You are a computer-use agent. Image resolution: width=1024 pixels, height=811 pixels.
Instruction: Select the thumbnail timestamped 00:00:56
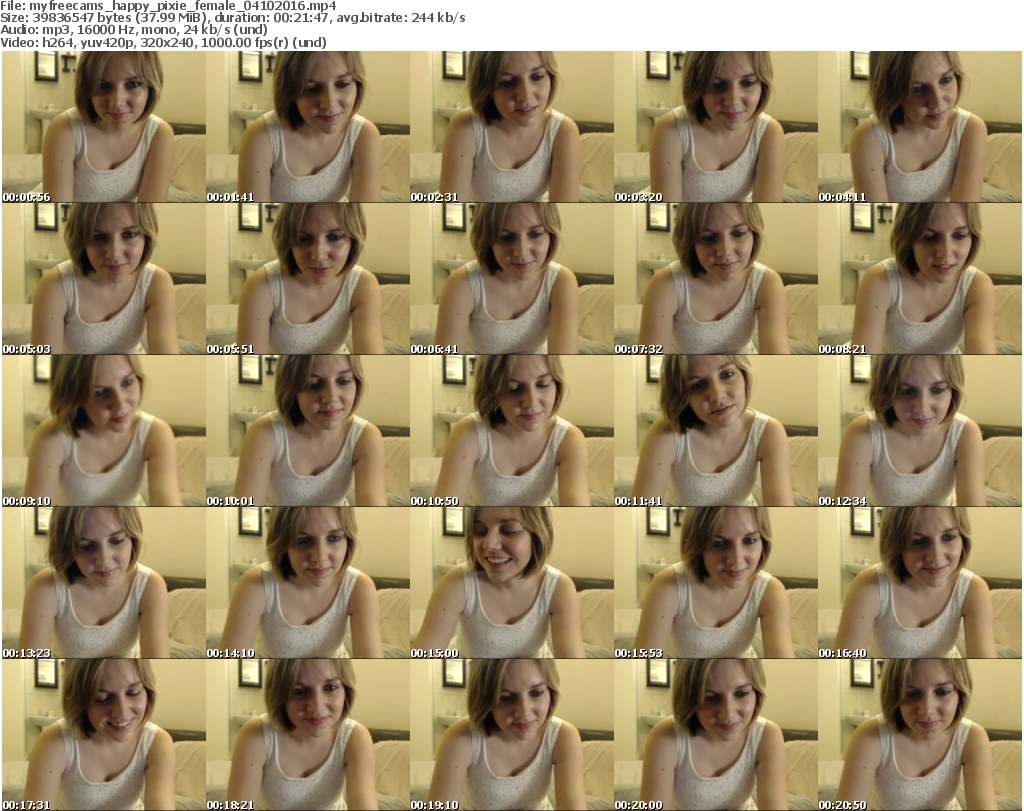tap(104, 127)
